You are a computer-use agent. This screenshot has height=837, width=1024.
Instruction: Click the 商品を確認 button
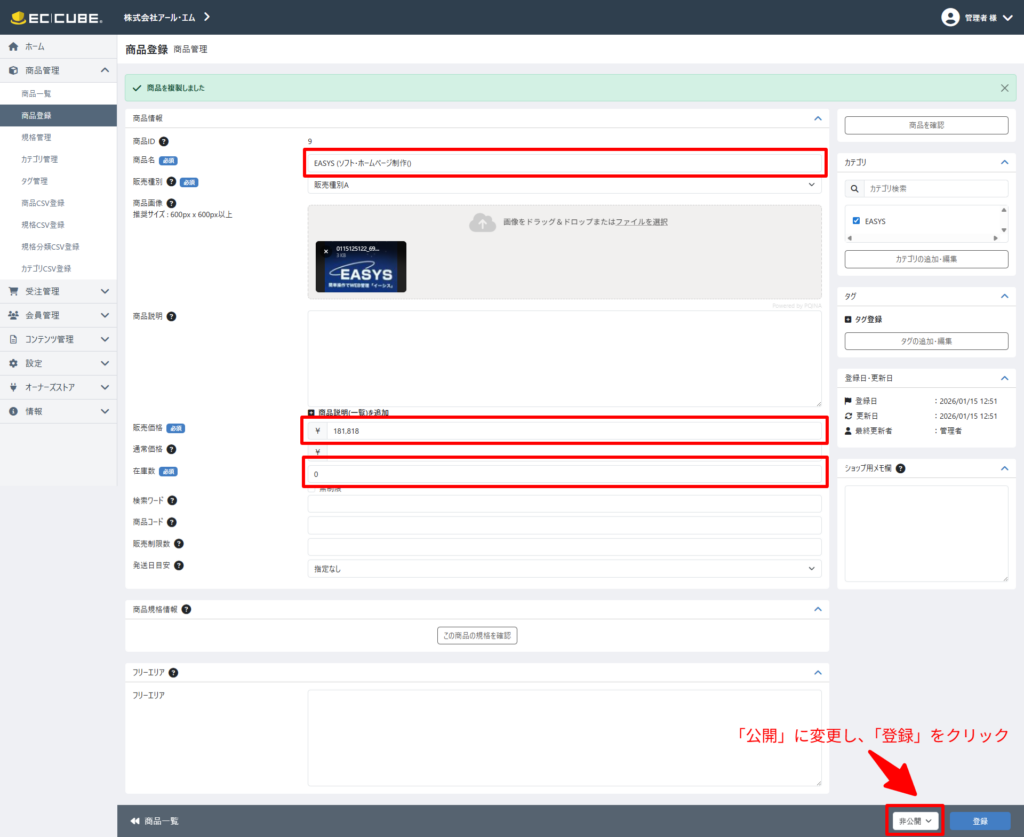click(926, 125)
